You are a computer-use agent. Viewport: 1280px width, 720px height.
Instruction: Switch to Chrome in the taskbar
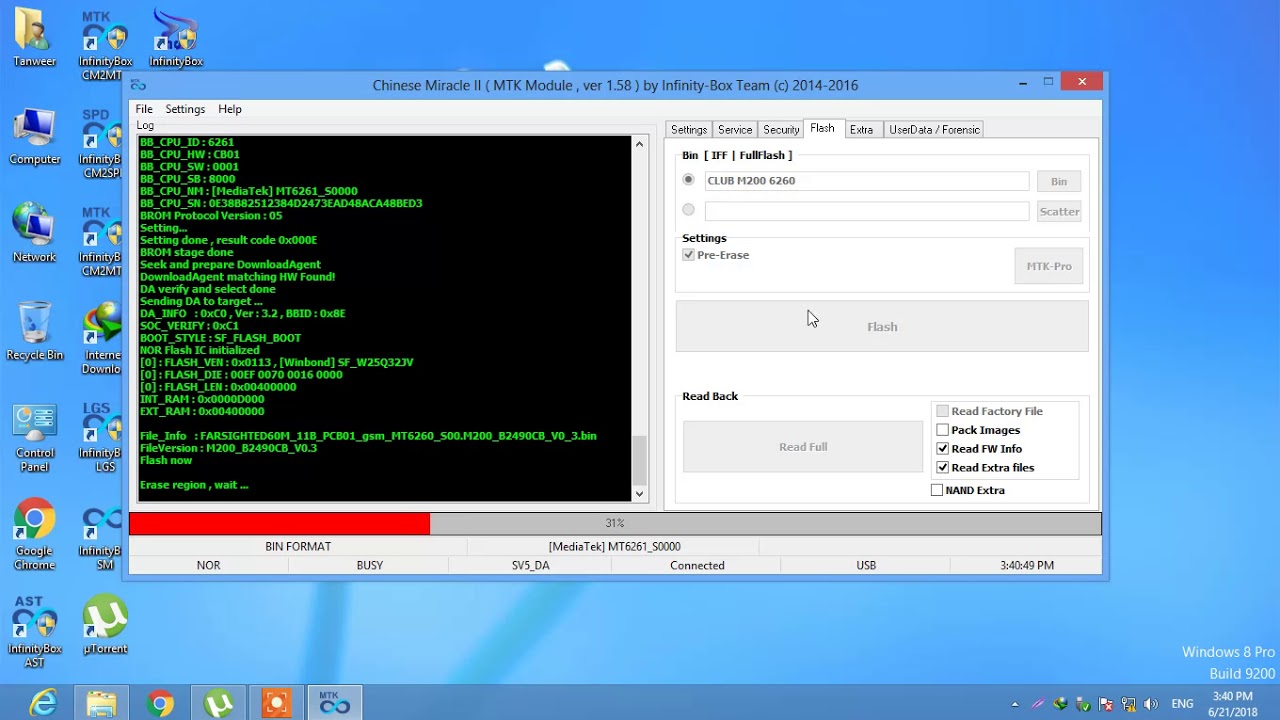160,704
